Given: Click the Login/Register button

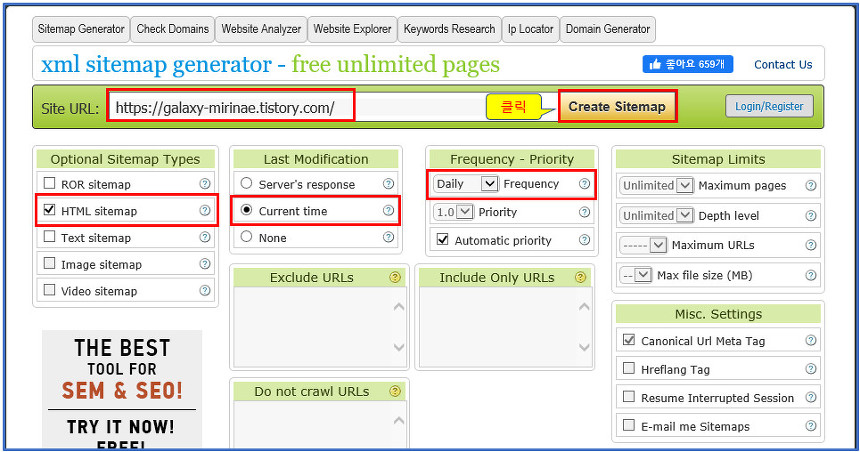Looking at the screenshot, I should 769,106.
